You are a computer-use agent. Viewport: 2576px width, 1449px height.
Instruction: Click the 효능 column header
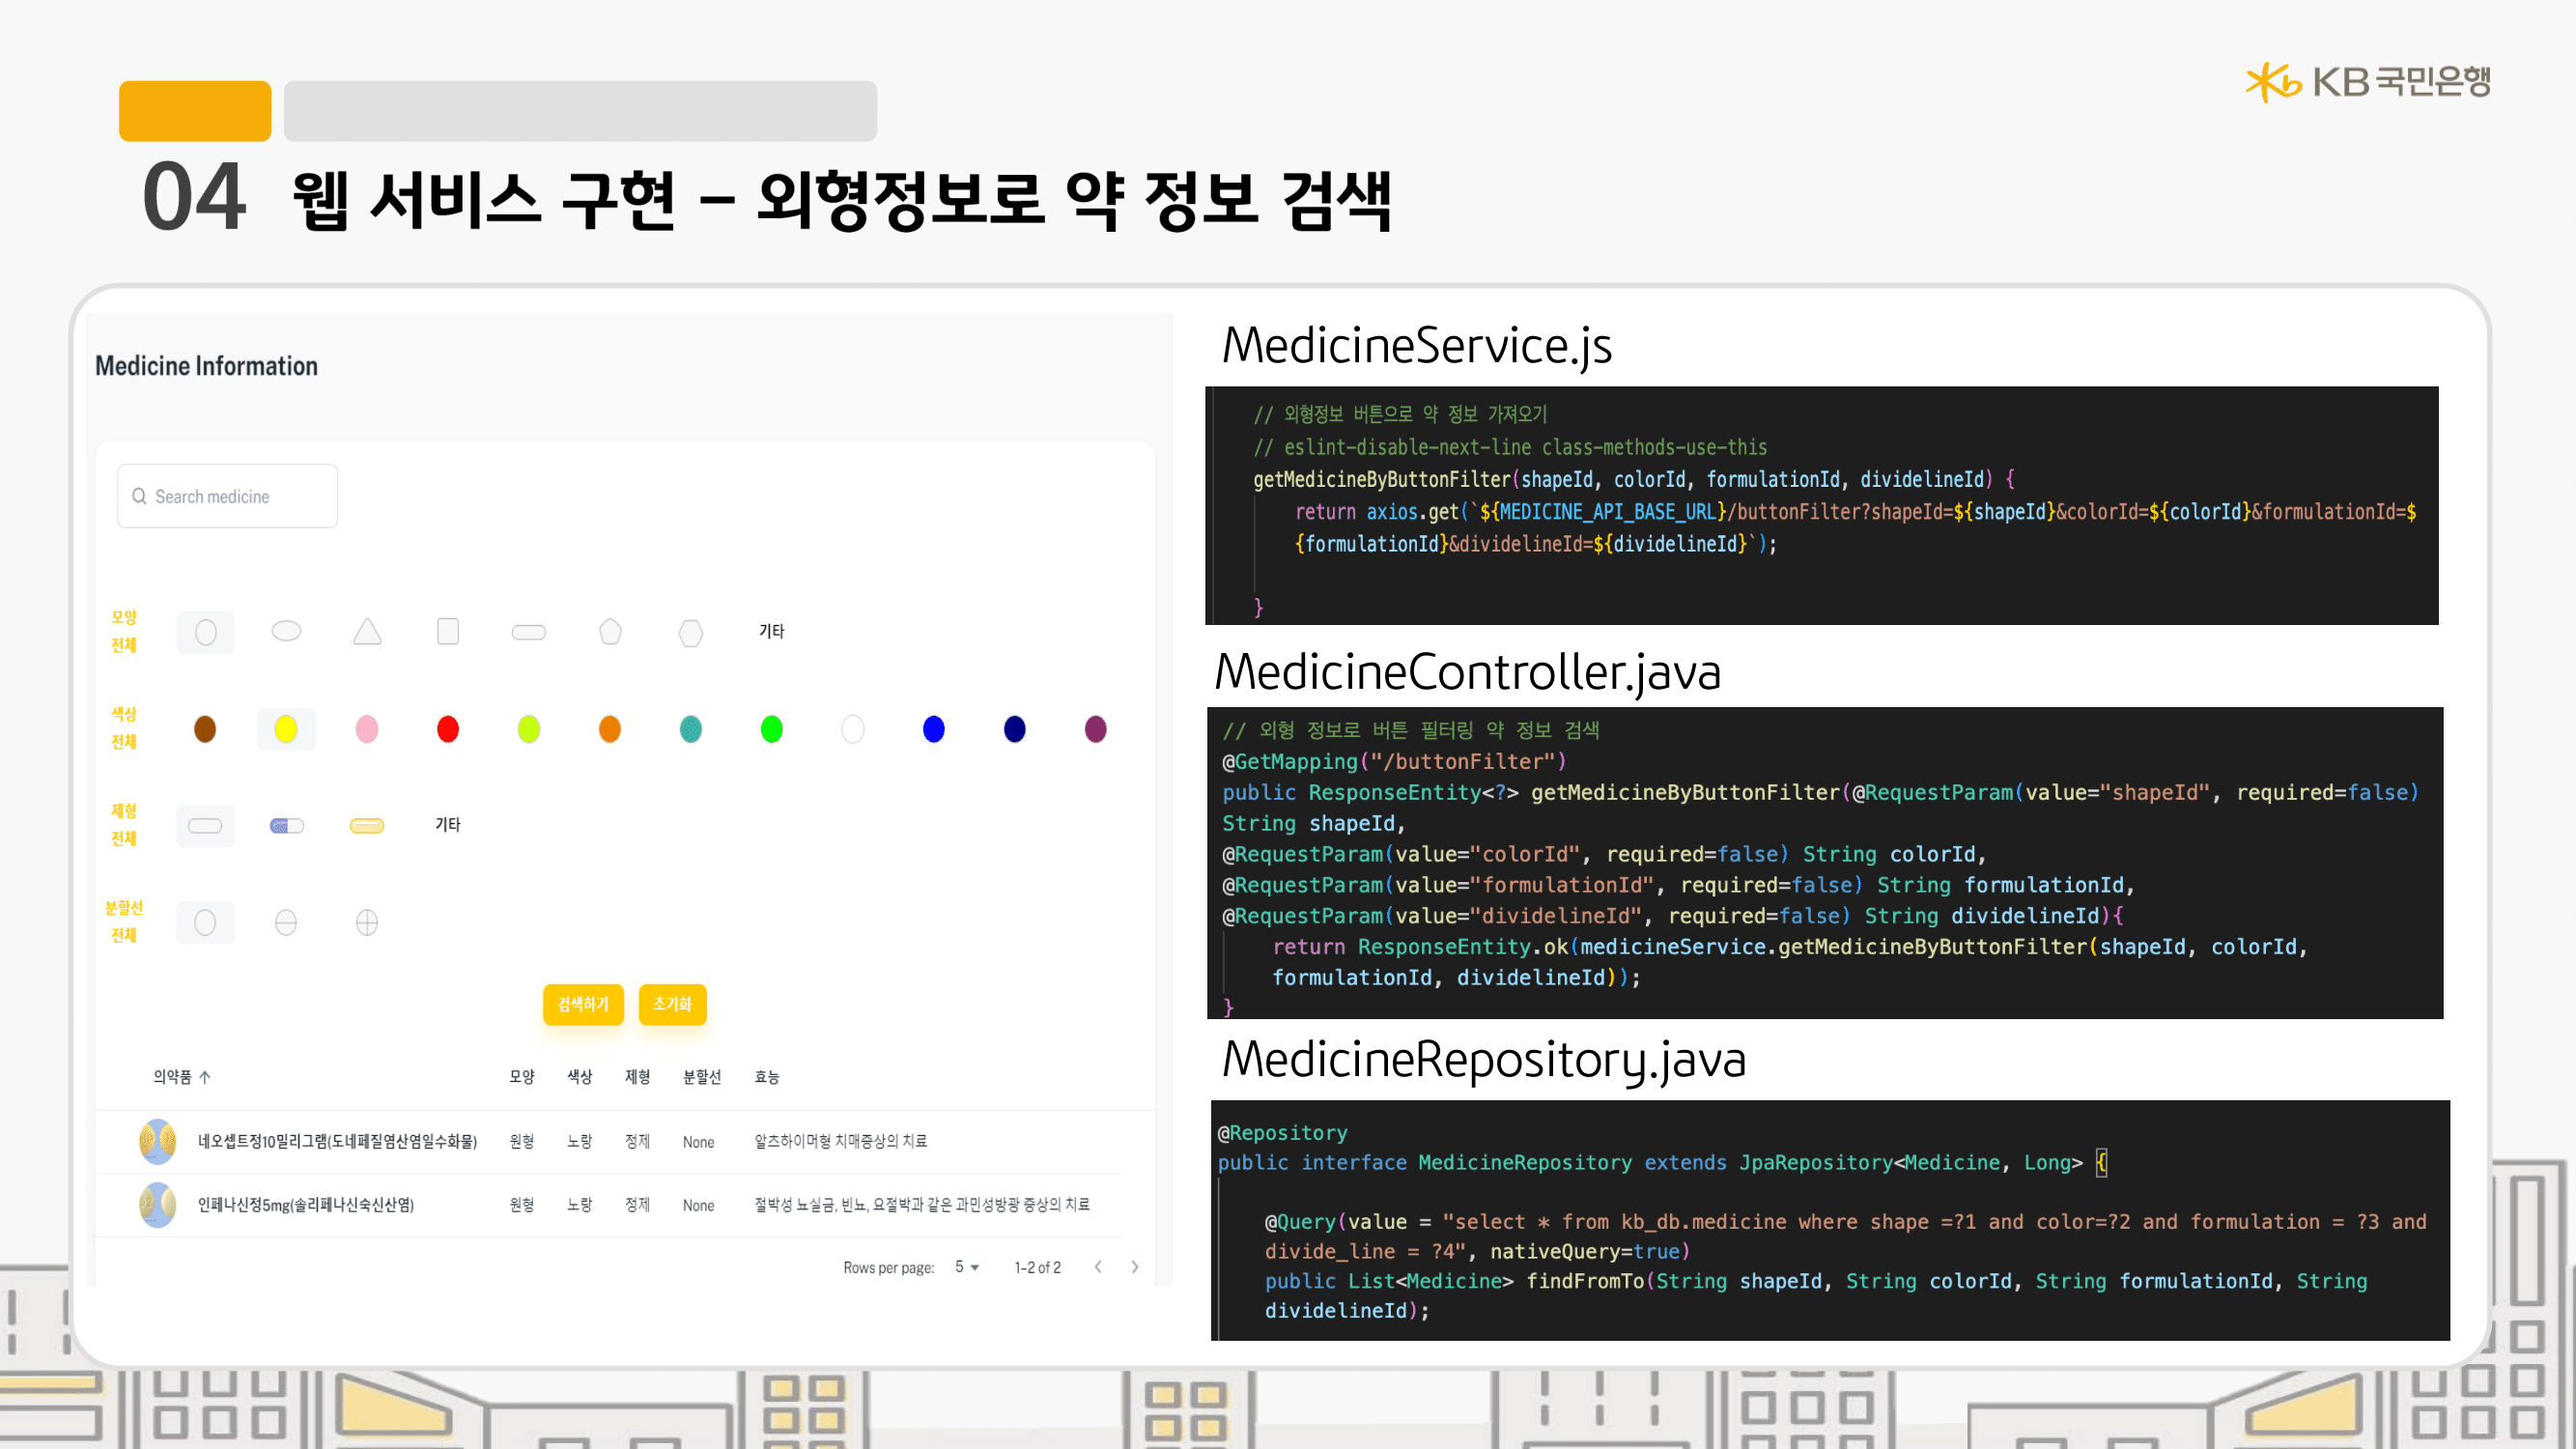pos(767,1077)
